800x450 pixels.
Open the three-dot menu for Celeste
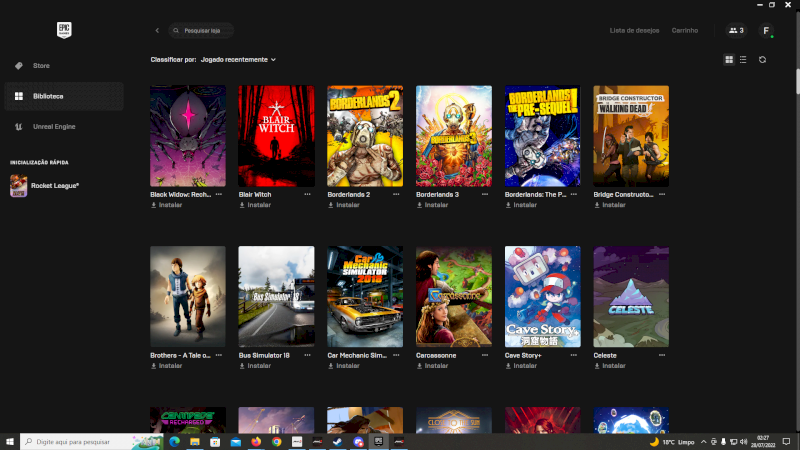pyautogui.click(x=662, y=354)
